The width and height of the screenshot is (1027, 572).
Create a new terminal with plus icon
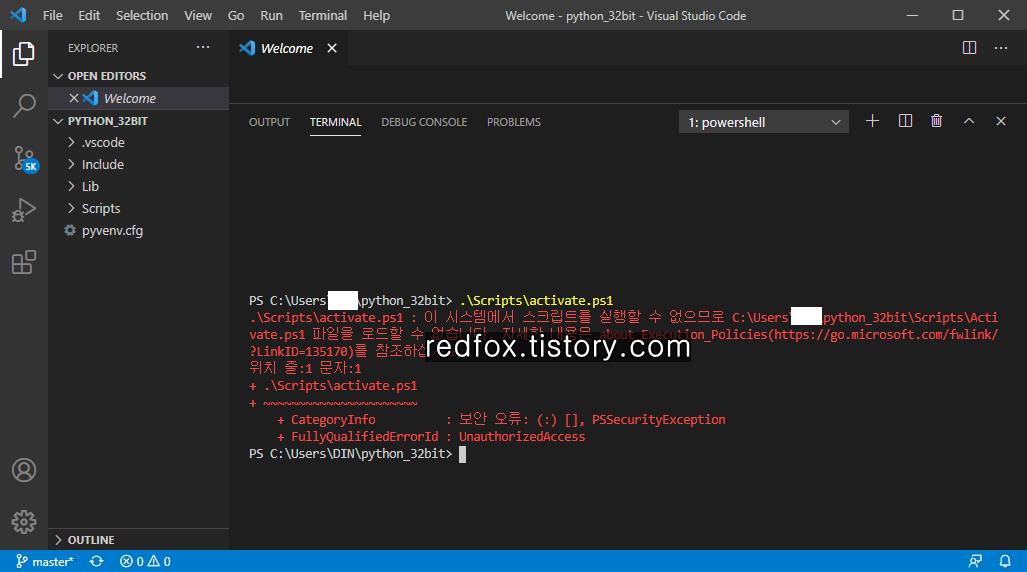point(872,121)
